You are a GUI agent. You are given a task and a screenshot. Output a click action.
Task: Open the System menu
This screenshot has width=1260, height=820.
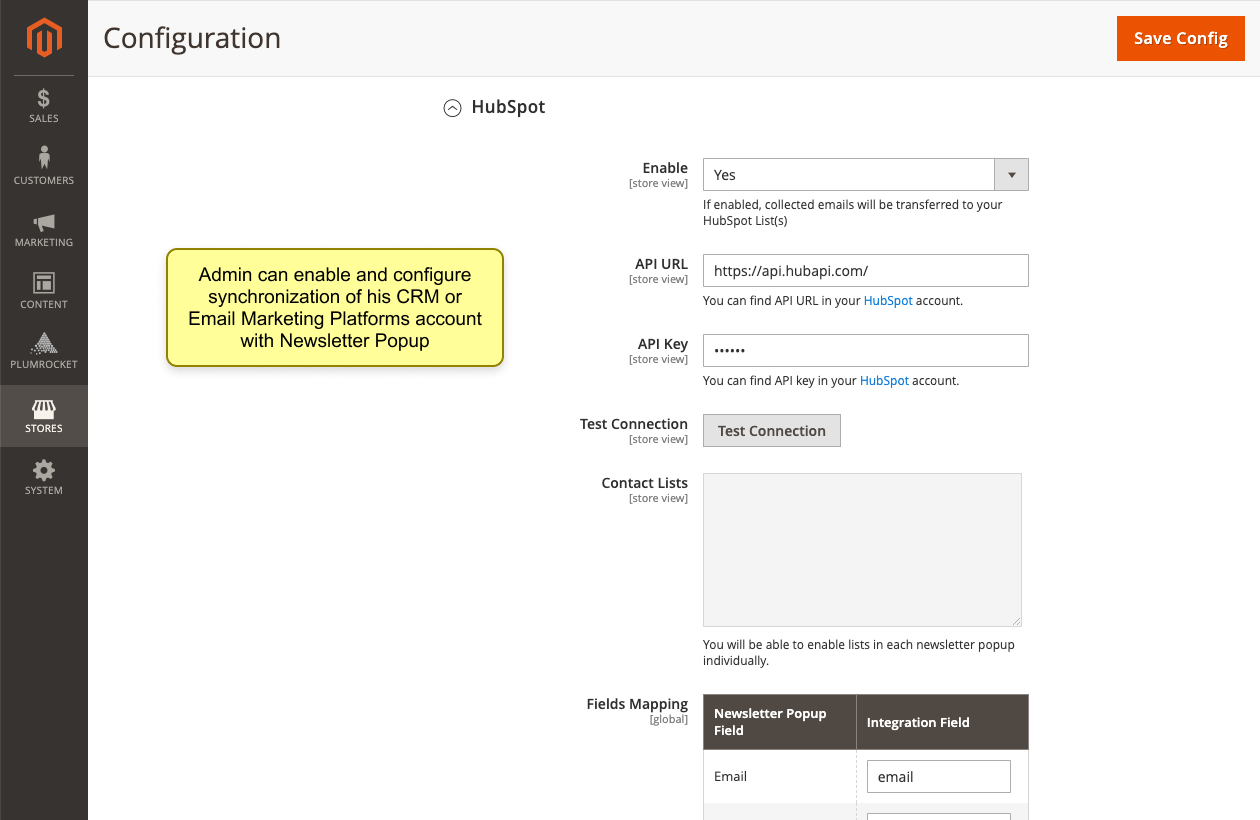tap(44, 477)
